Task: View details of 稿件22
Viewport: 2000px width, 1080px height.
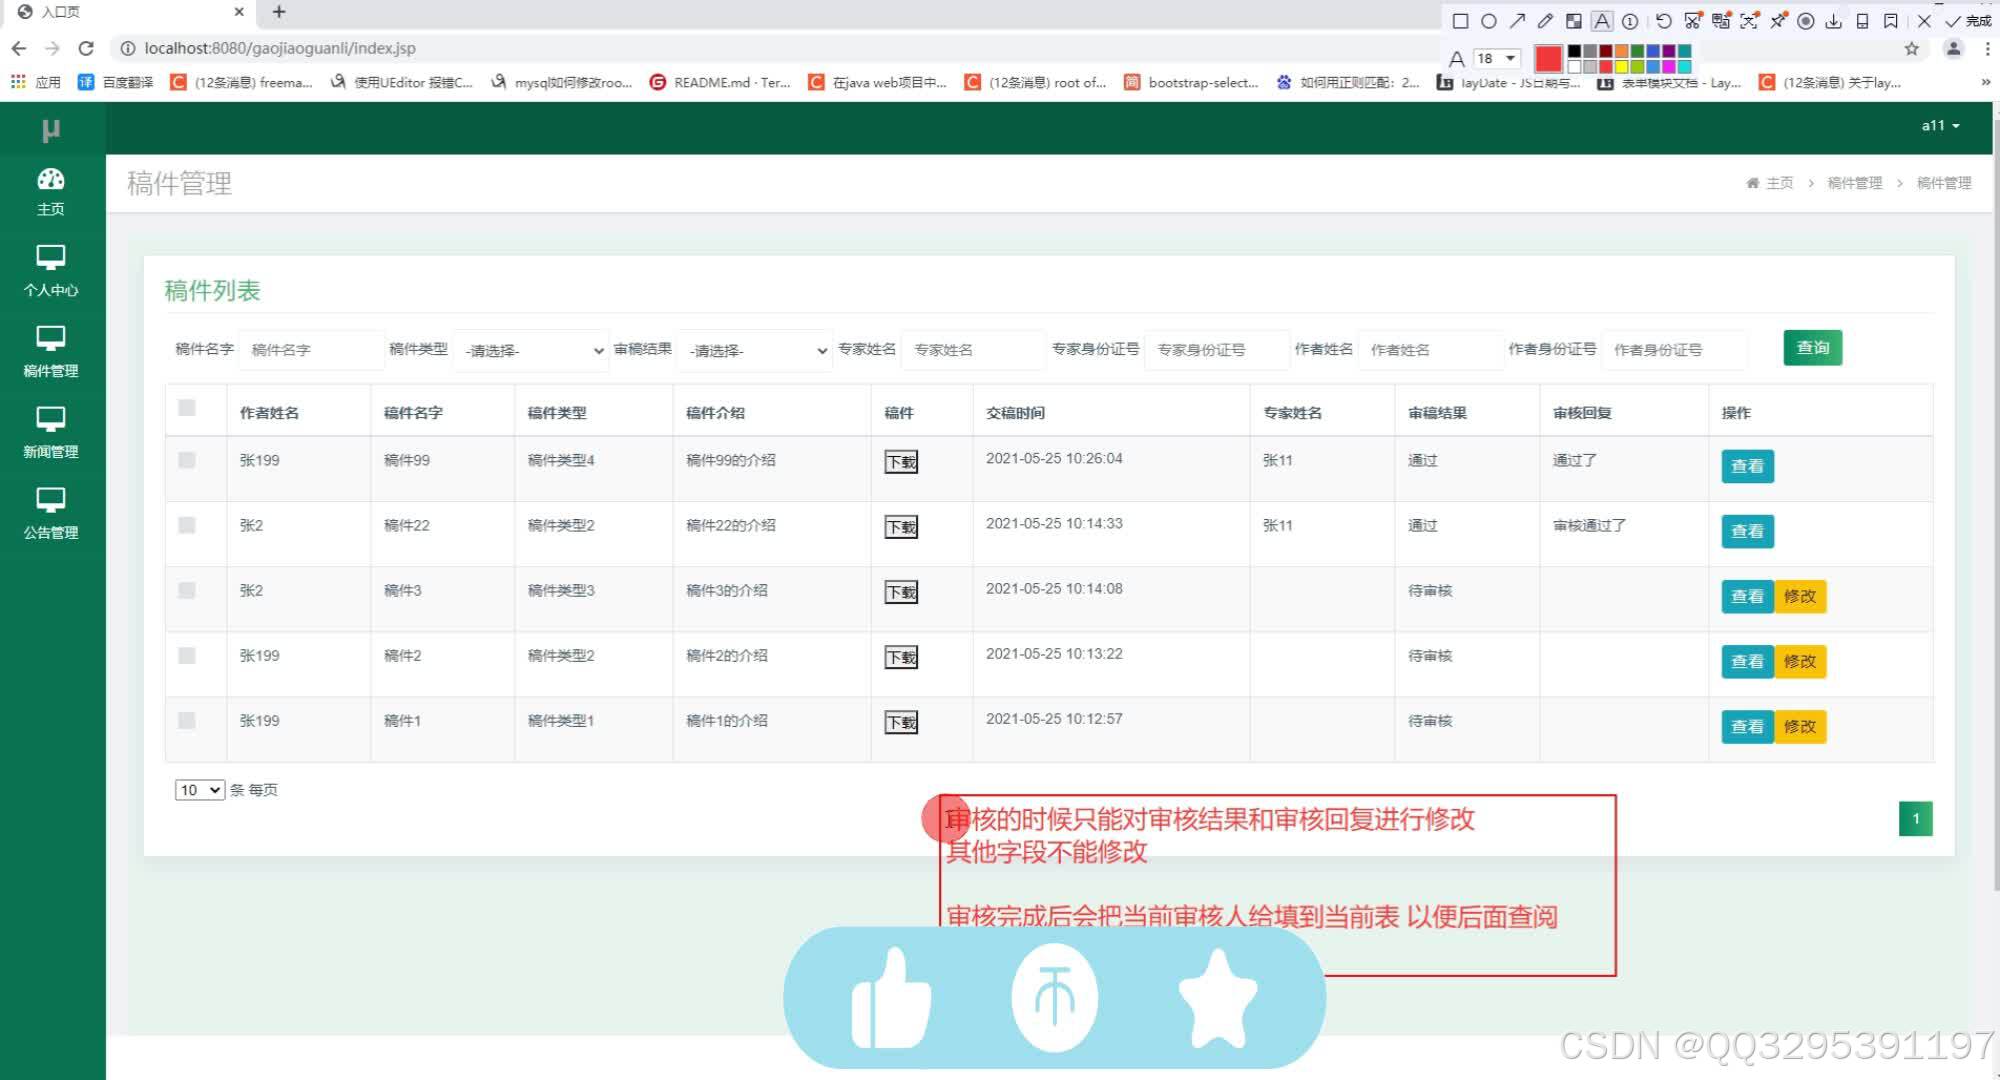Action: click(x=1747, y=531)
